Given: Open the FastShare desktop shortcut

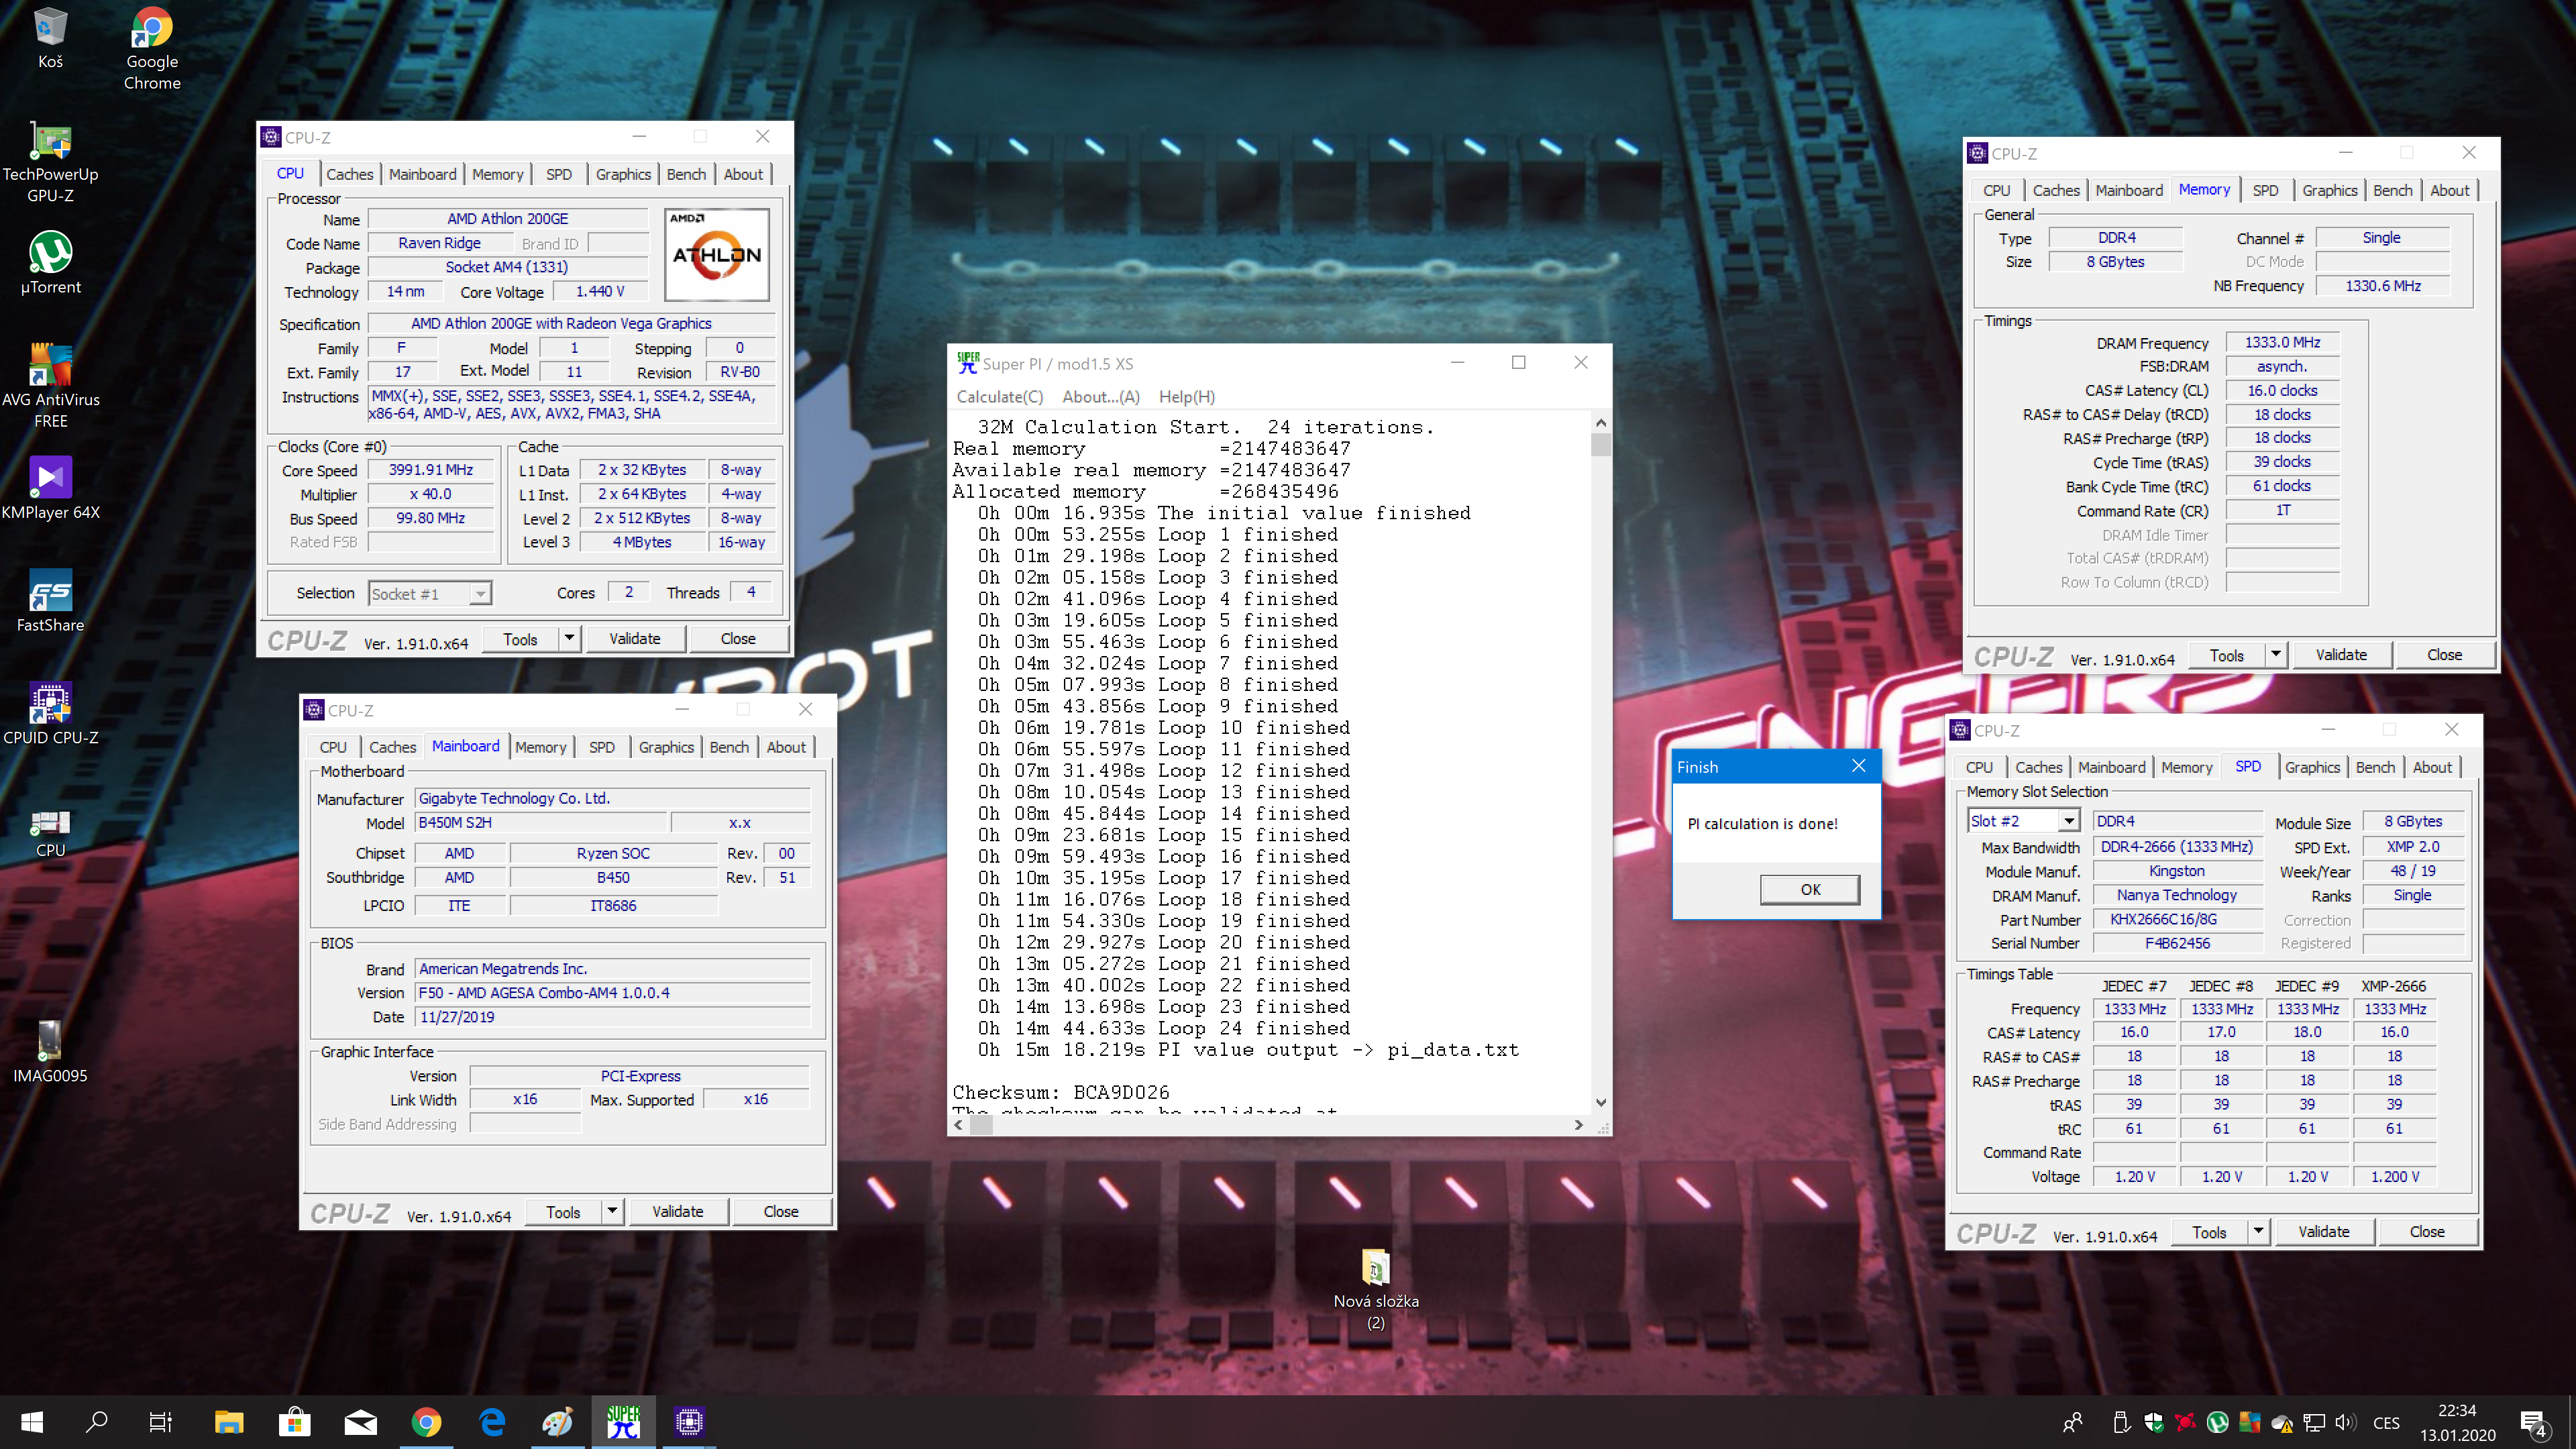Looking at the screenshot, I should [50, 600].
